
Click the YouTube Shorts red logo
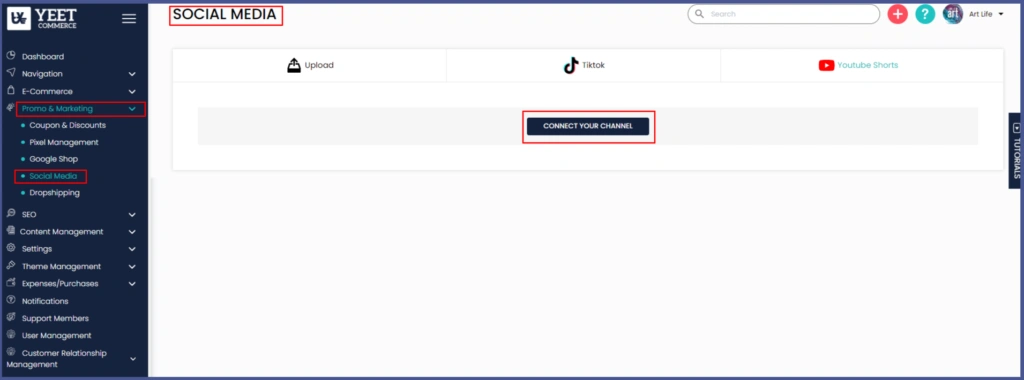coord(826,65)
